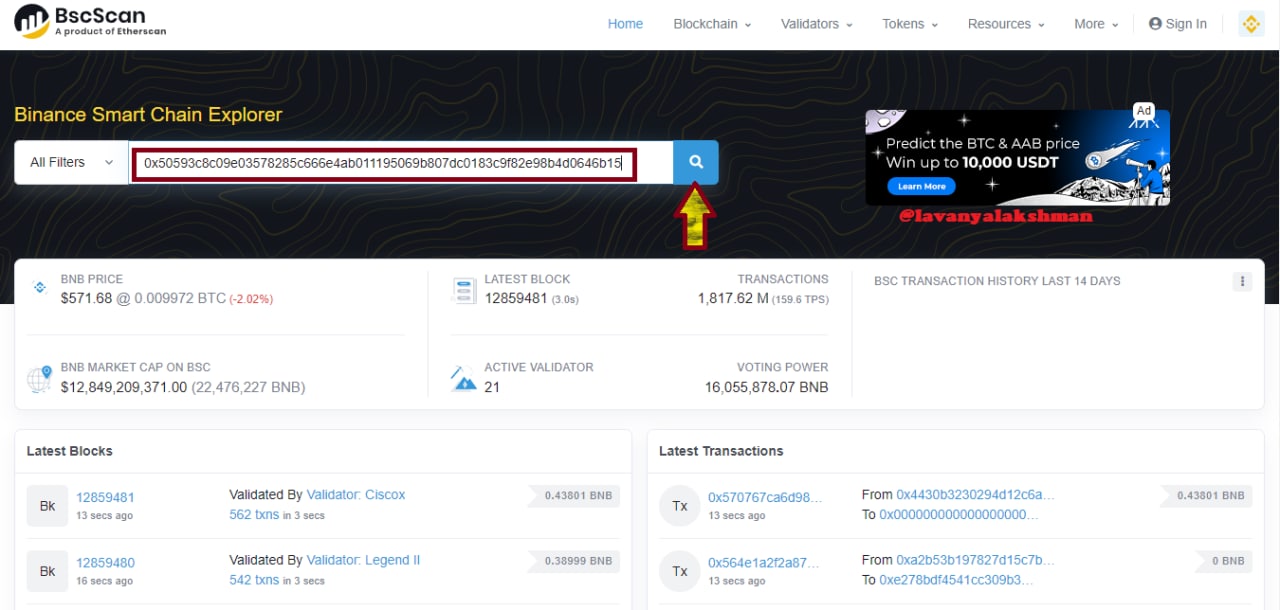Open block 12859481 link
Screen dimensions: 1280x610
pos(105,497)
